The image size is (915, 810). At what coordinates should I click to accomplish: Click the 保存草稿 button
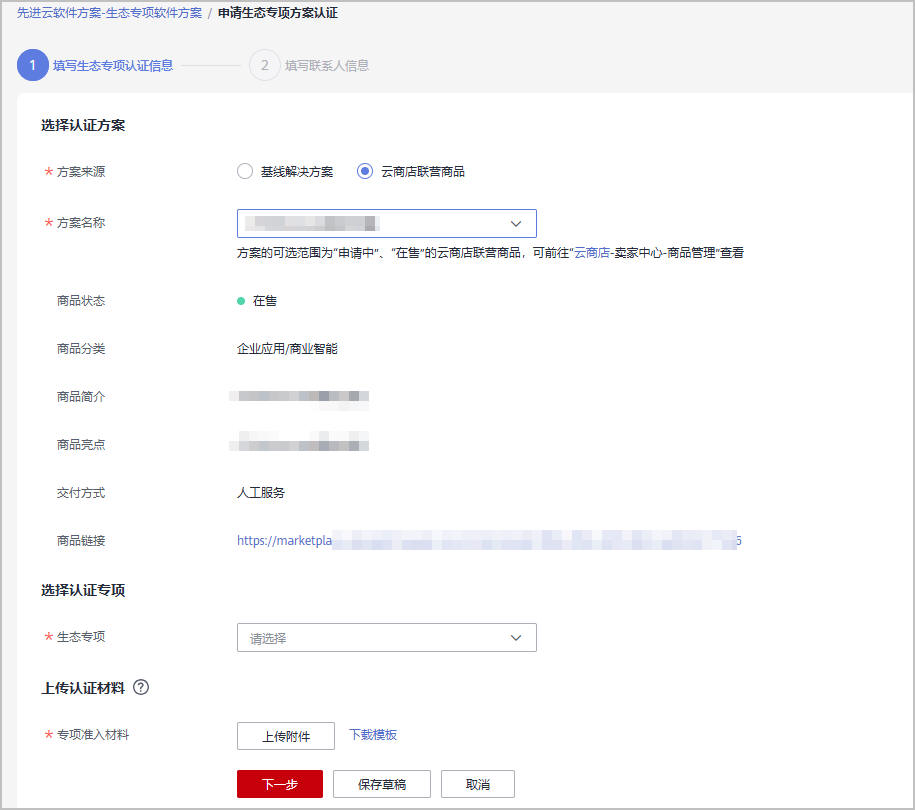[382, 784]
